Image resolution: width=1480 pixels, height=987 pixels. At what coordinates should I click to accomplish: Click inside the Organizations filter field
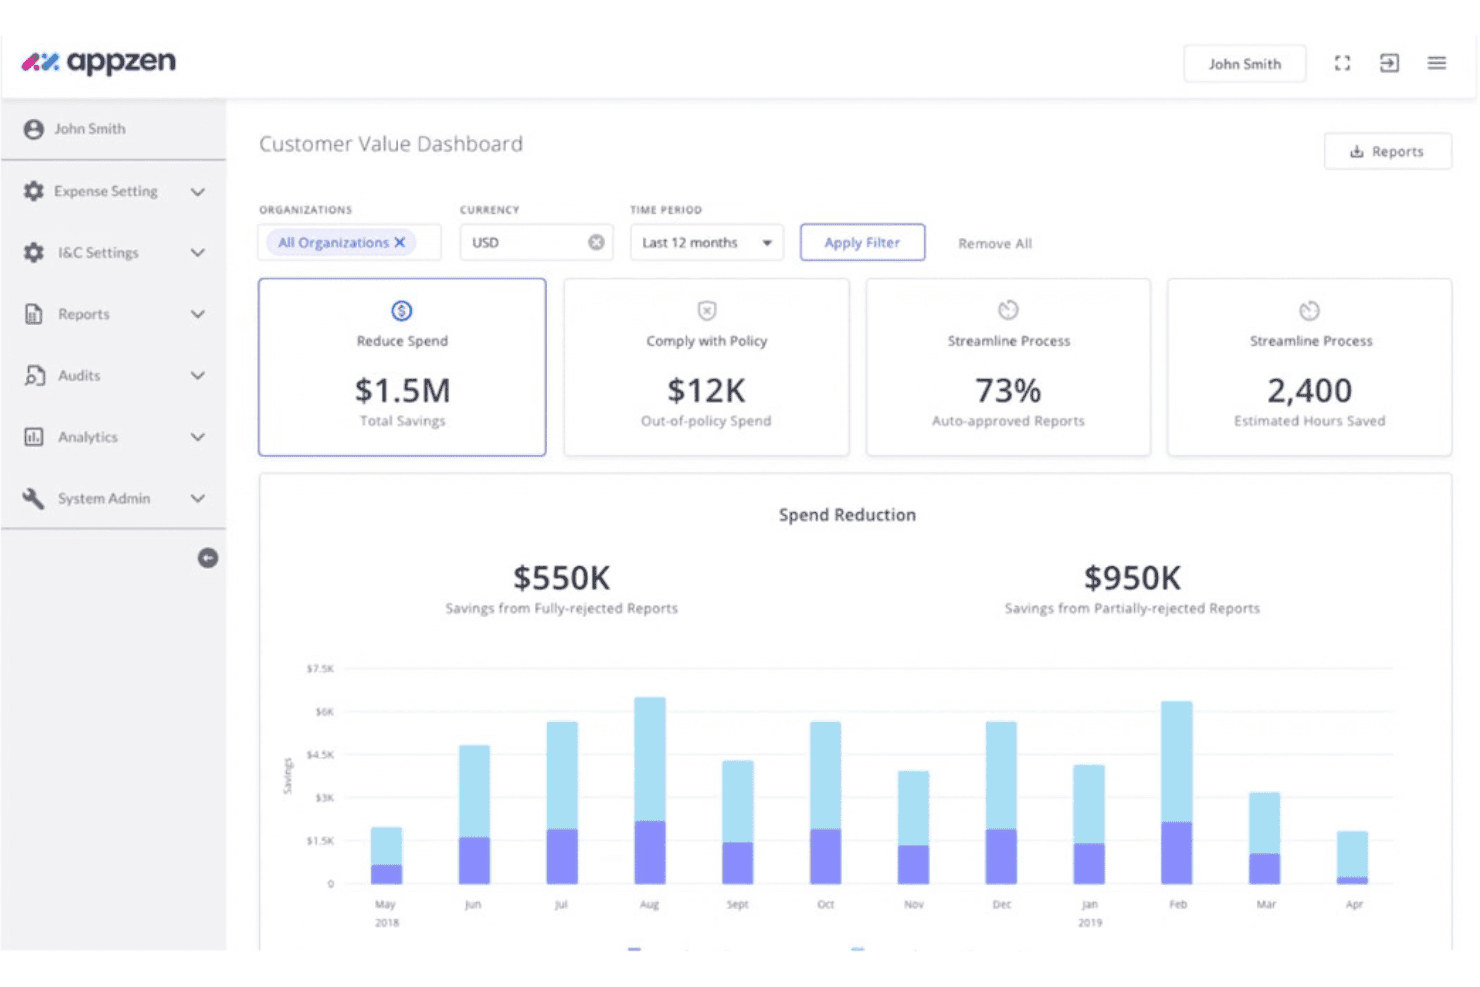[x=349, y=242]
